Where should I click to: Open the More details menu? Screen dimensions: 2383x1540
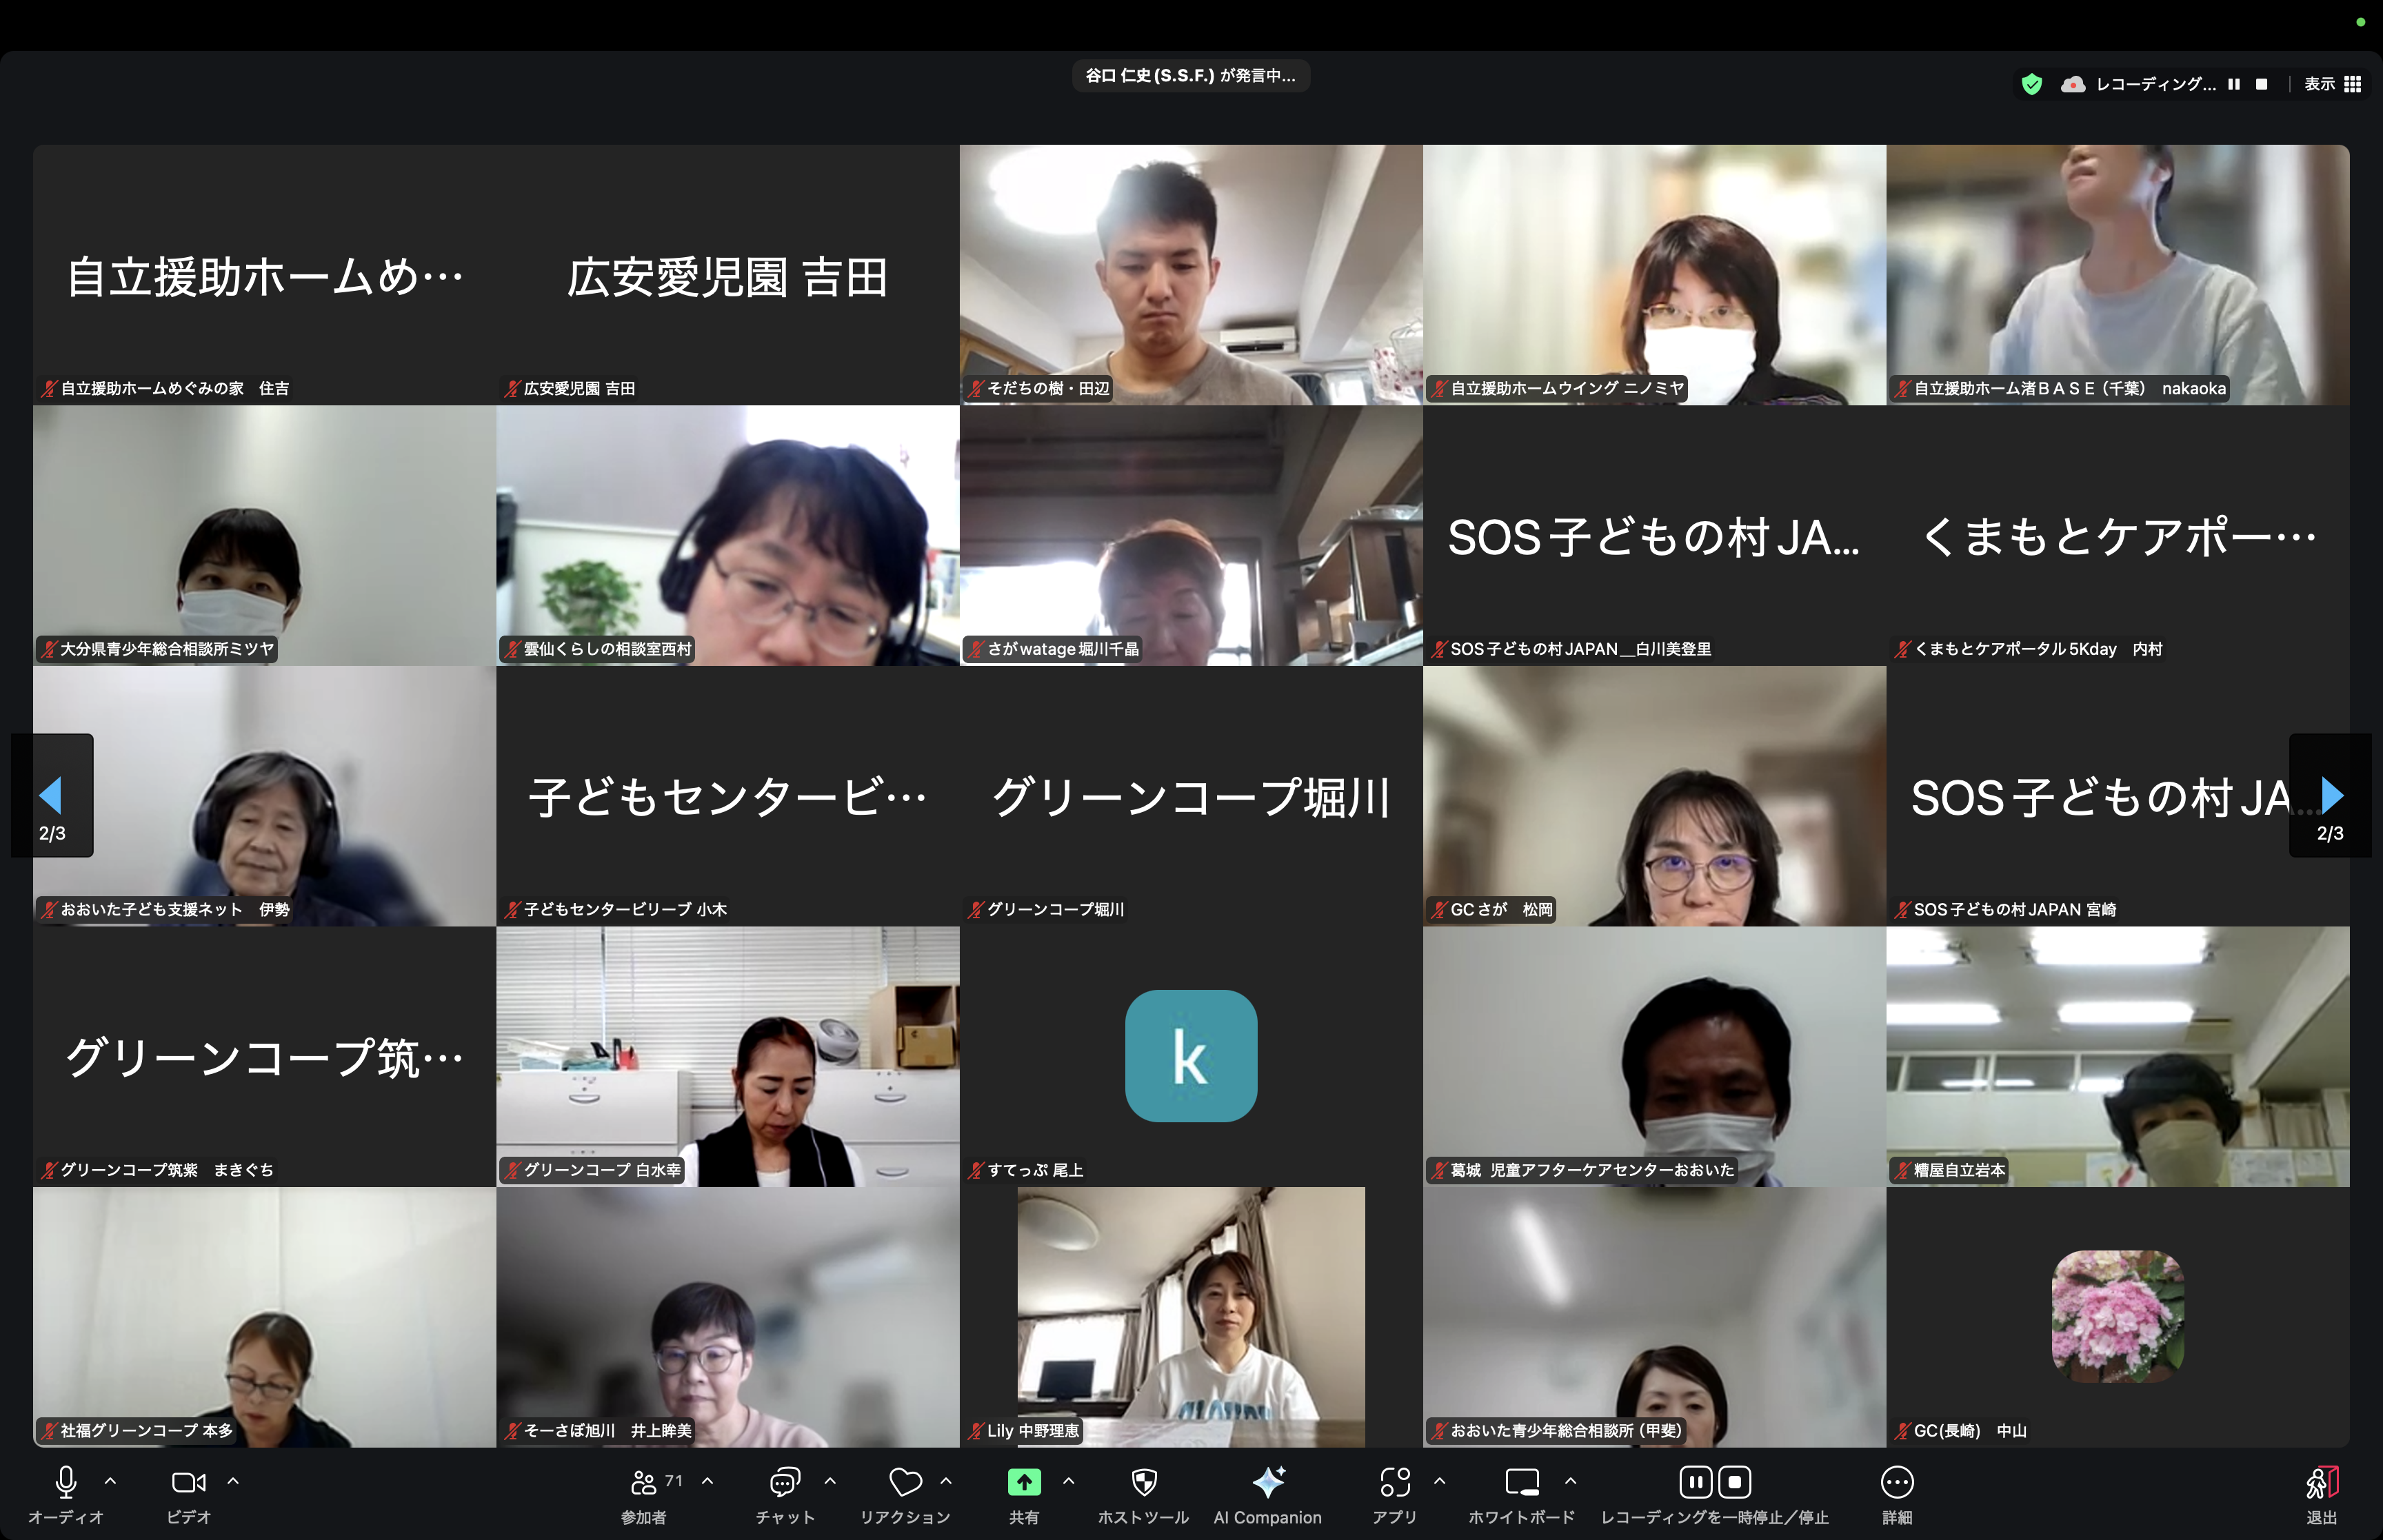1897,1482
